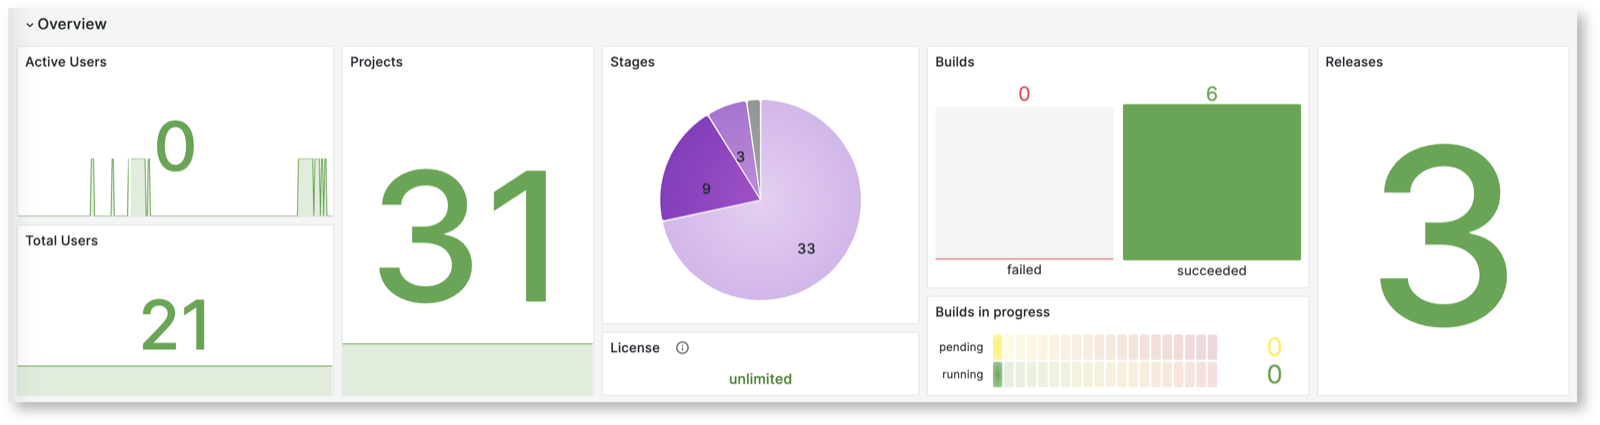Image resolution: width=1600 pixels, height=425 pixels.
Task: Open the Releases panel title
Action: [1354, 62]
